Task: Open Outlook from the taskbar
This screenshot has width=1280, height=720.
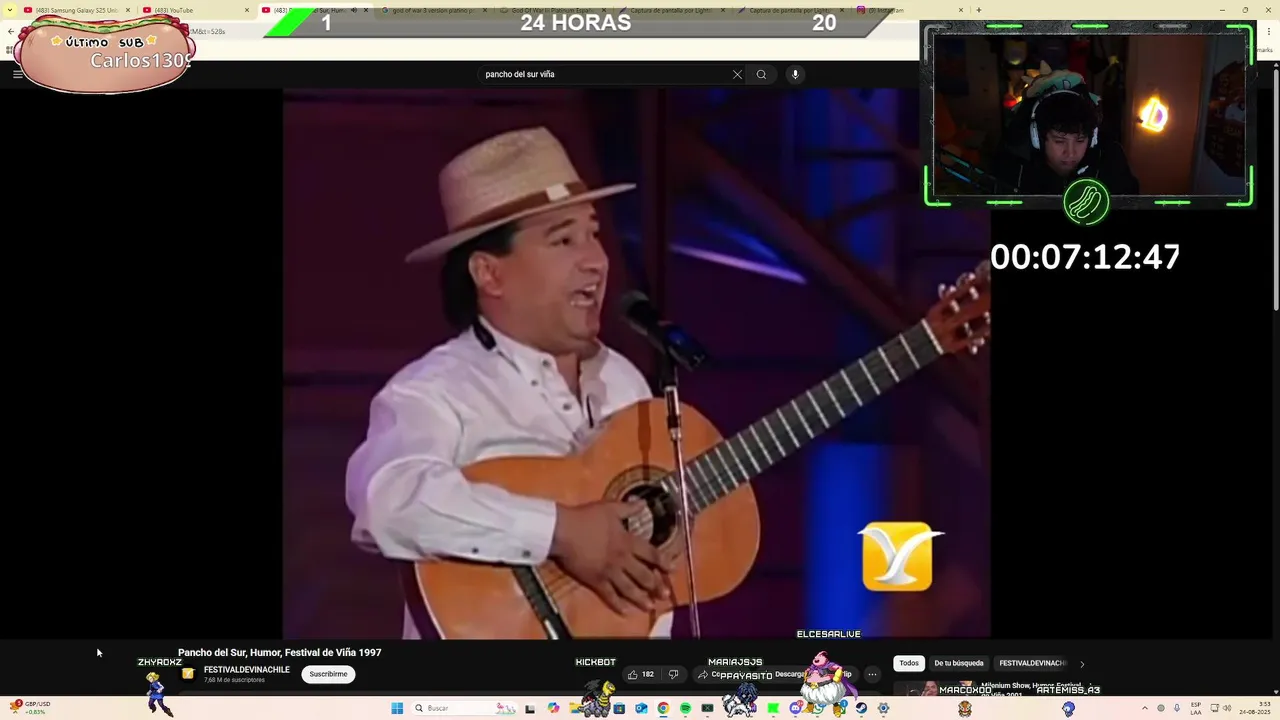Action: click(x=641, y=708)
